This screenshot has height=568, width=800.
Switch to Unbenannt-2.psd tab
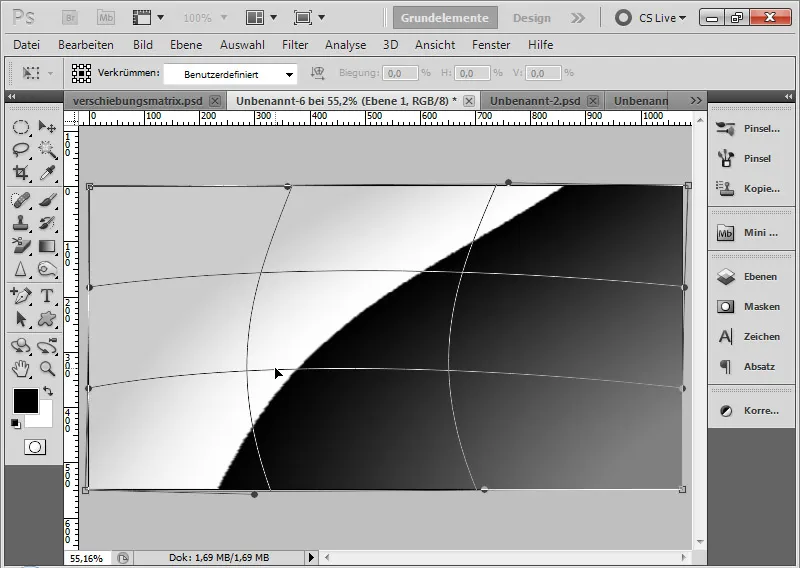(535, 101)
